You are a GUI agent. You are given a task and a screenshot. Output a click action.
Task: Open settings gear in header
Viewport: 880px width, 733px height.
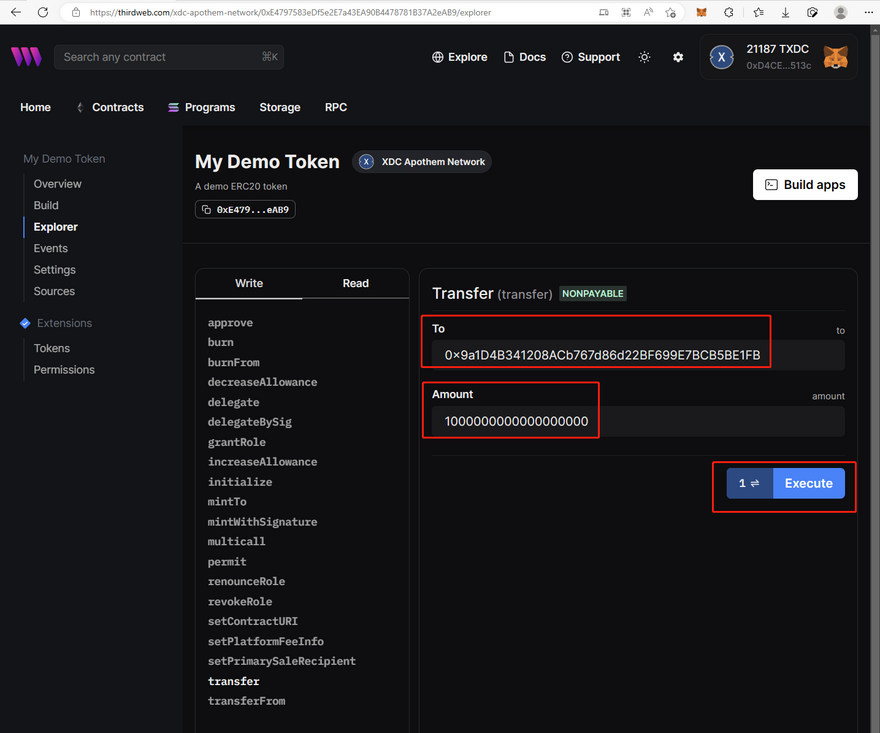[678, 57]
